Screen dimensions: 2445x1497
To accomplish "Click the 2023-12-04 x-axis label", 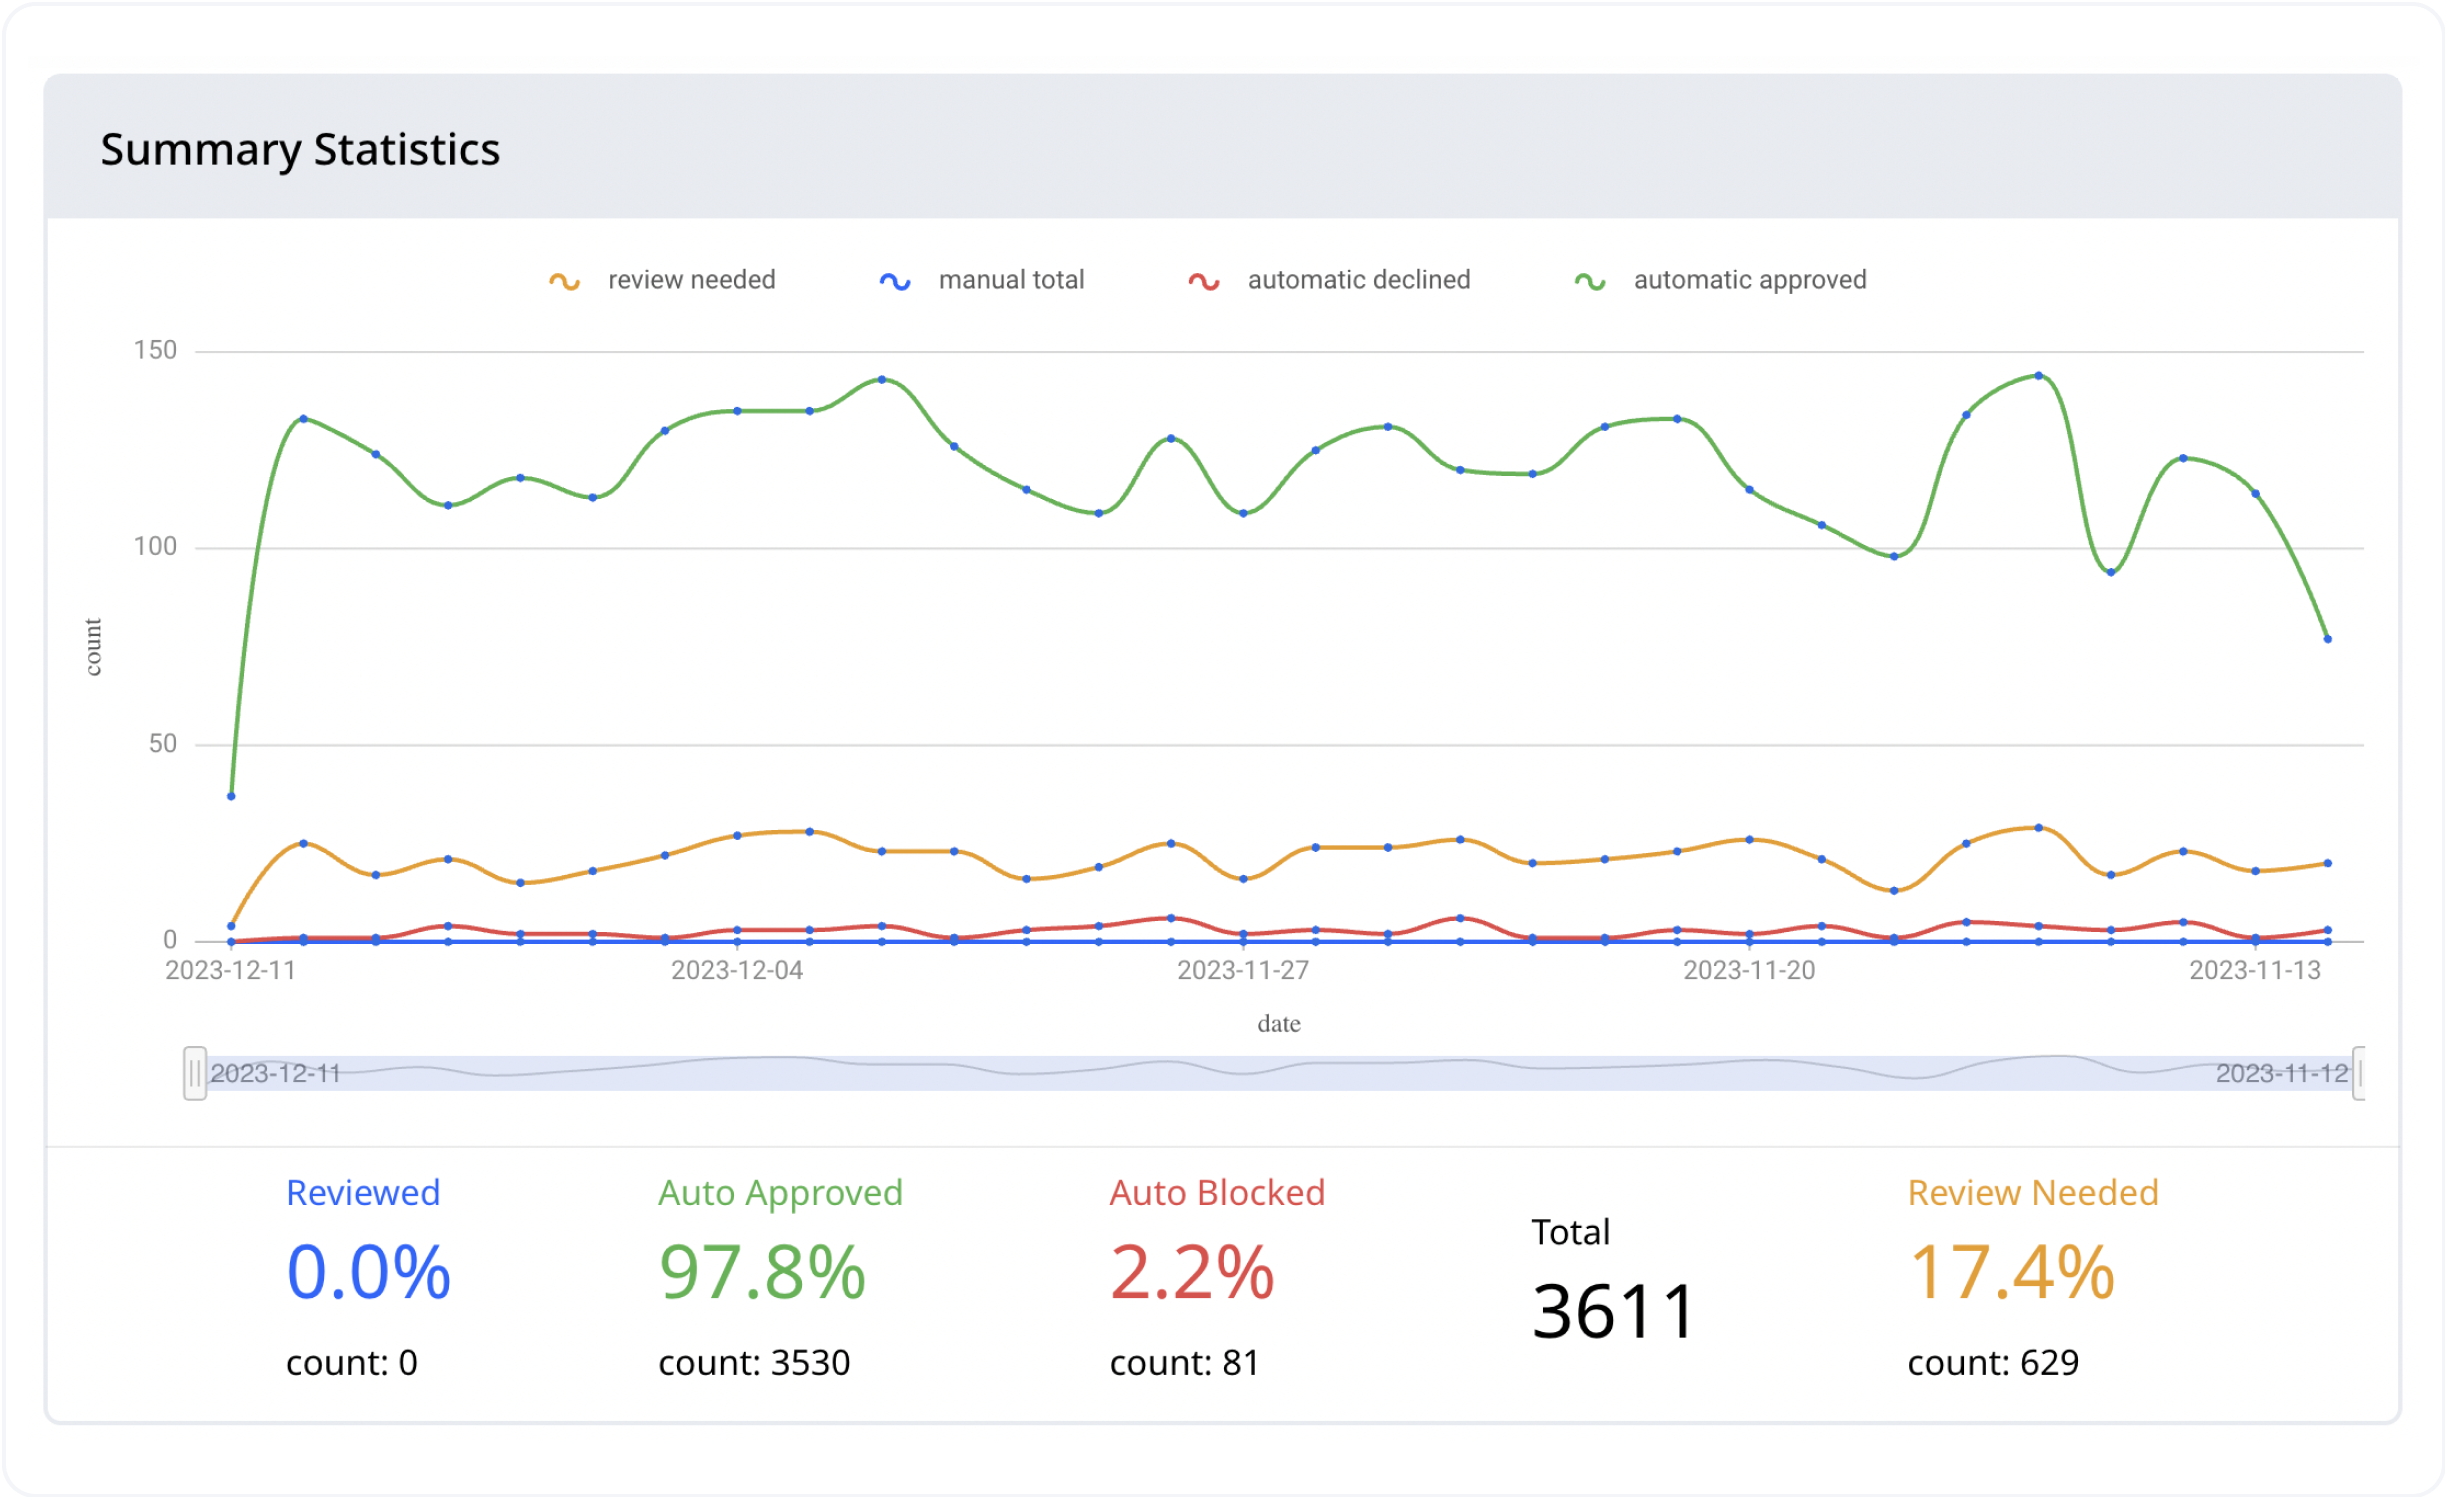I will click(x=737, y=970).
